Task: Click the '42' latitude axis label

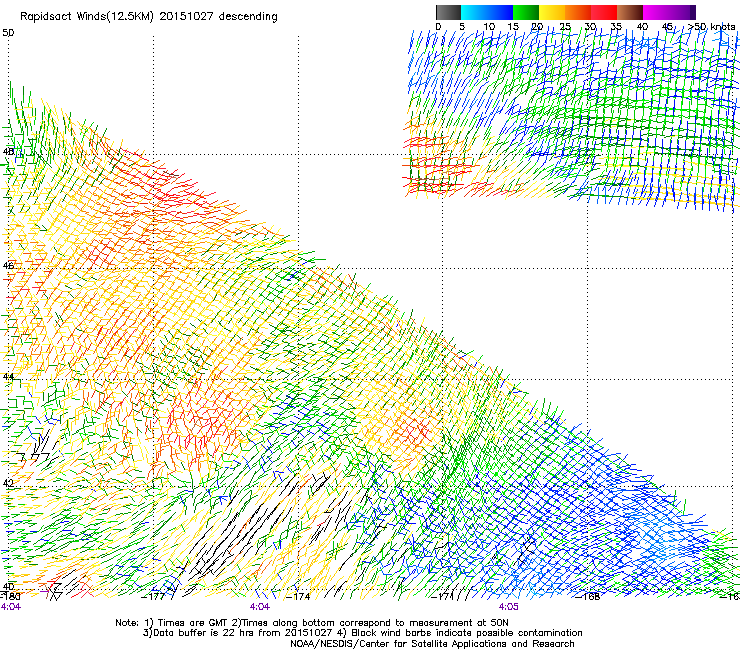Action: click(8, 483)
